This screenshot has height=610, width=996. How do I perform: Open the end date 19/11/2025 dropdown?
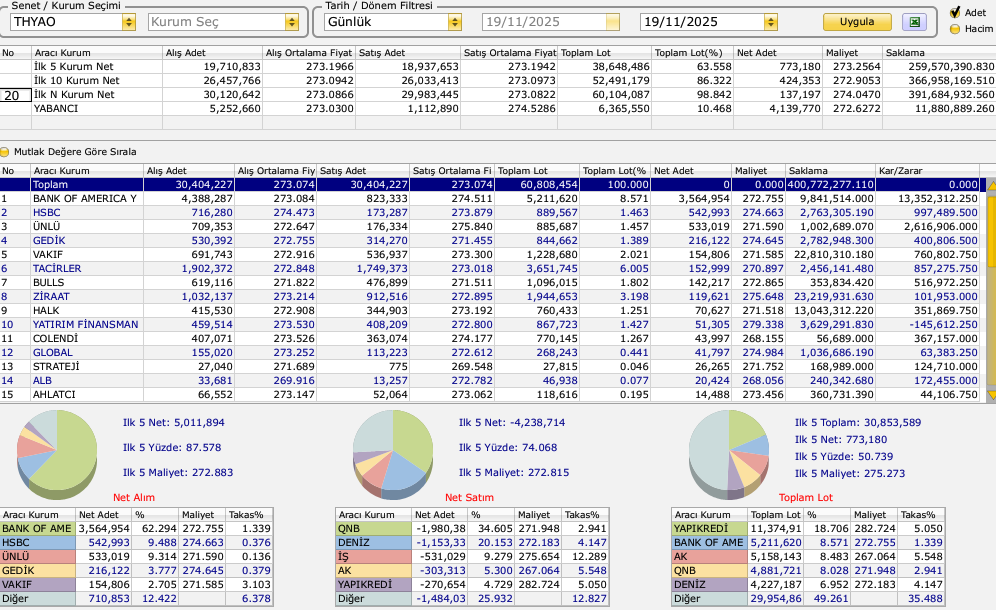771,22
